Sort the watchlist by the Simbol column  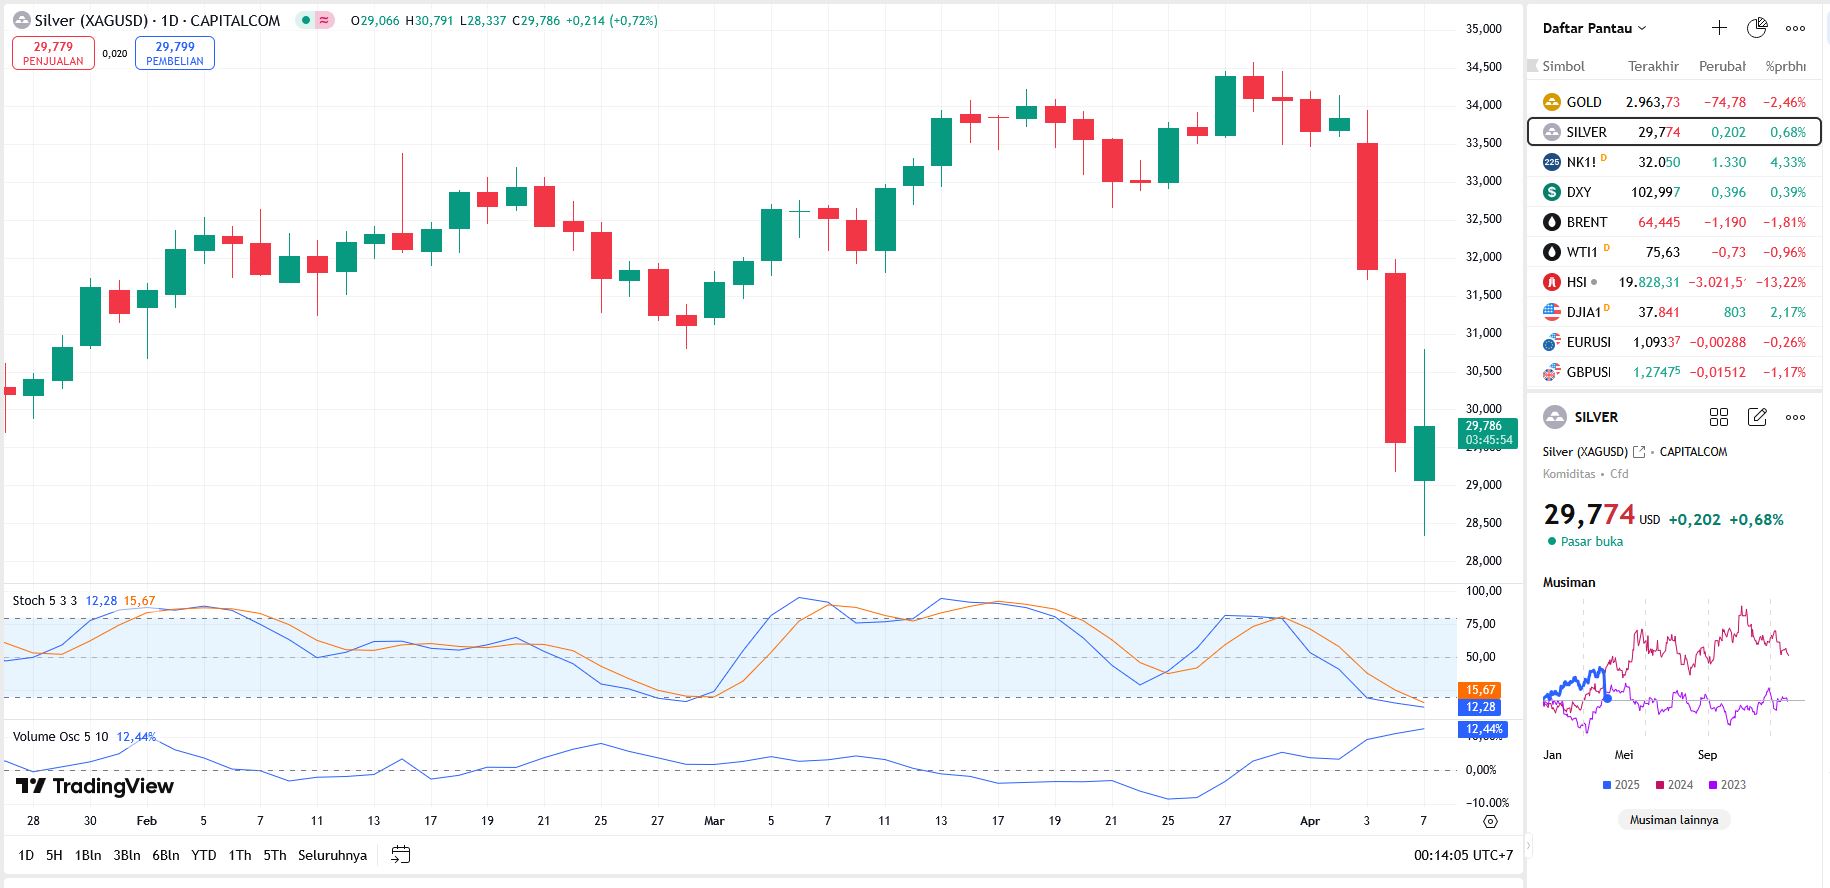click(1563, 66)
